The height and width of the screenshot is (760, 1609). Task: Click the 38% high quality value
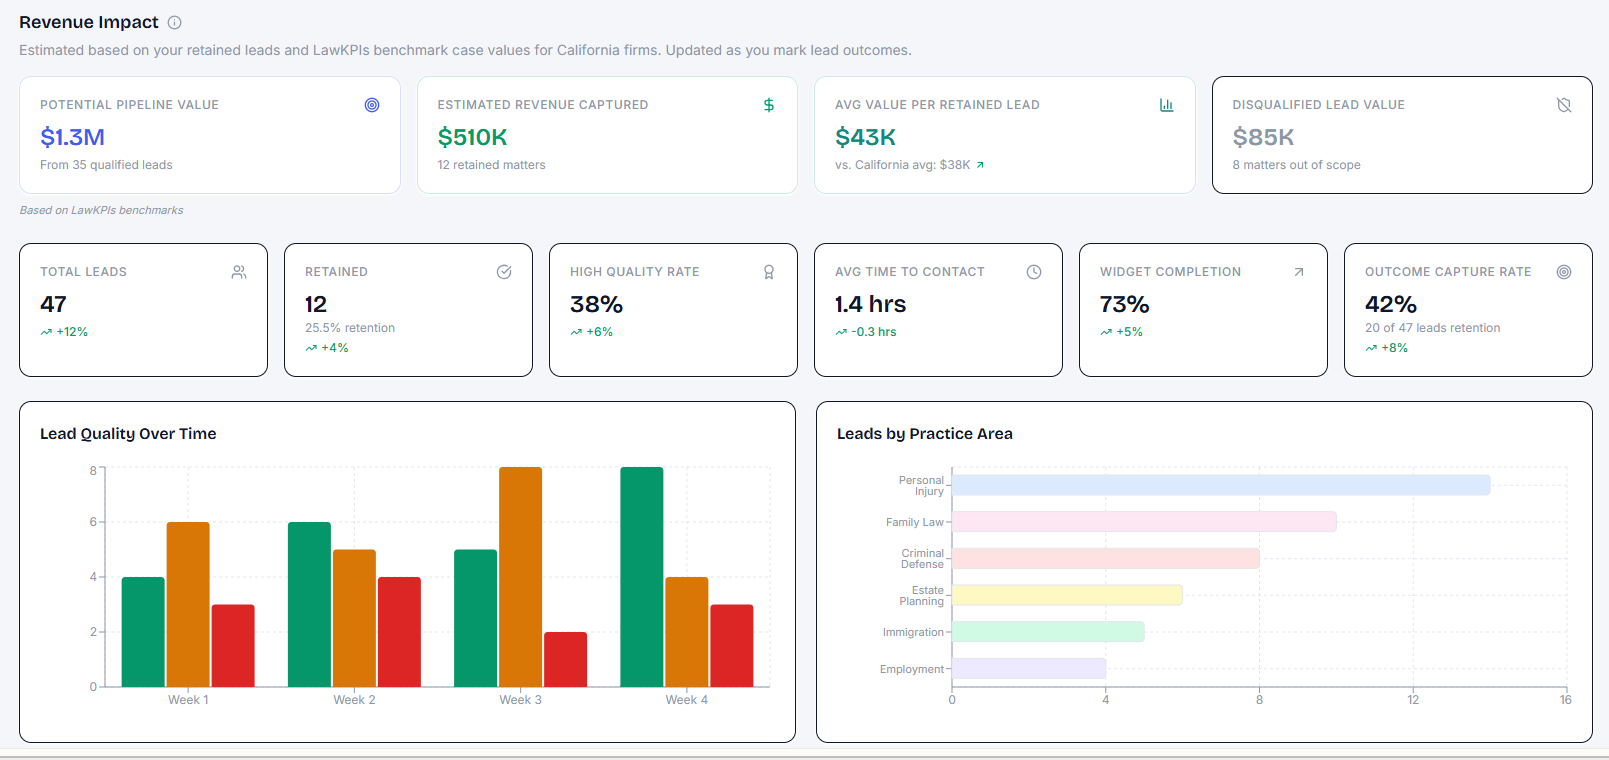point(596,304)
